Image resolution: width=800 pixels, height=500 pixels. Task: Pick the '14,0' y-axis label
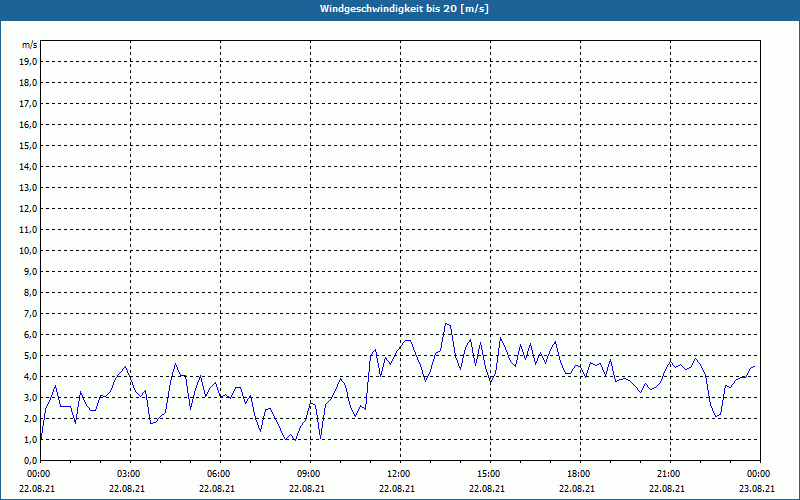tap(29, 166)
